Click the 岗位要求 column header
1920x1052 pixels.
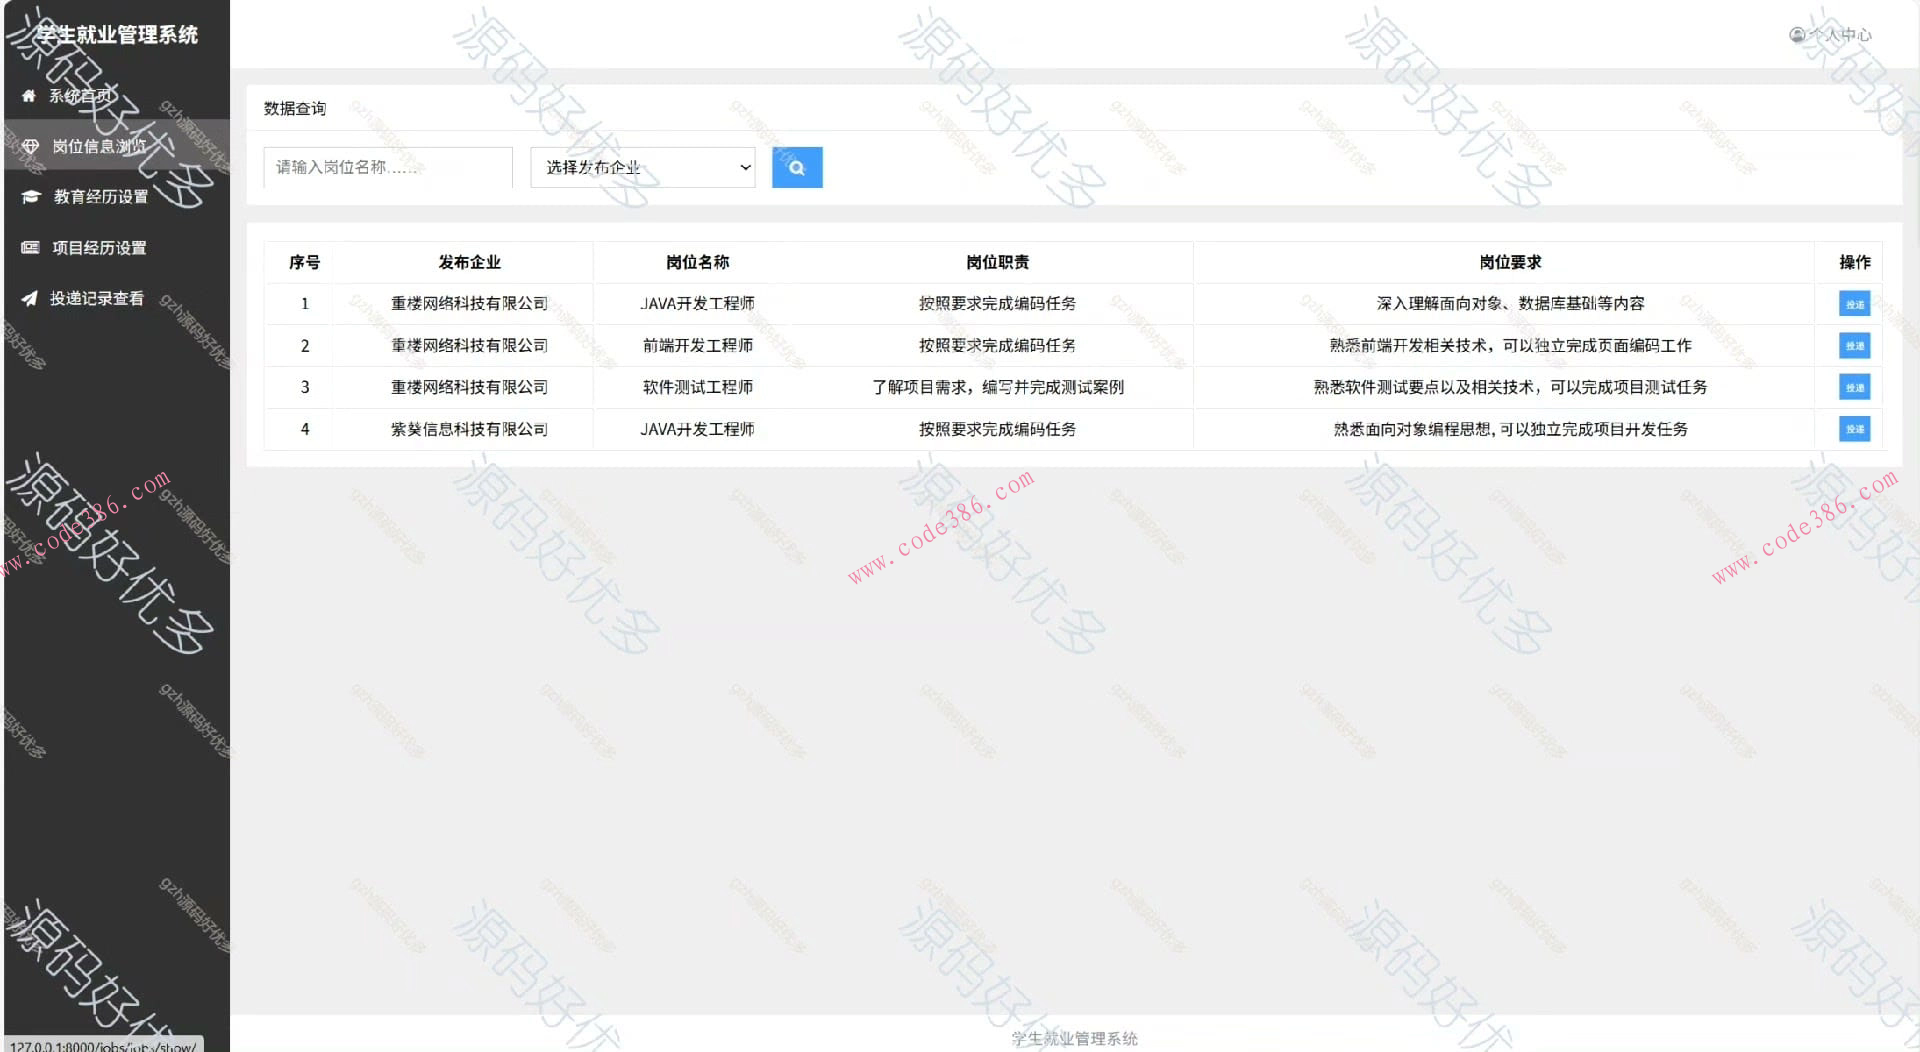(x=1510, y=262)
